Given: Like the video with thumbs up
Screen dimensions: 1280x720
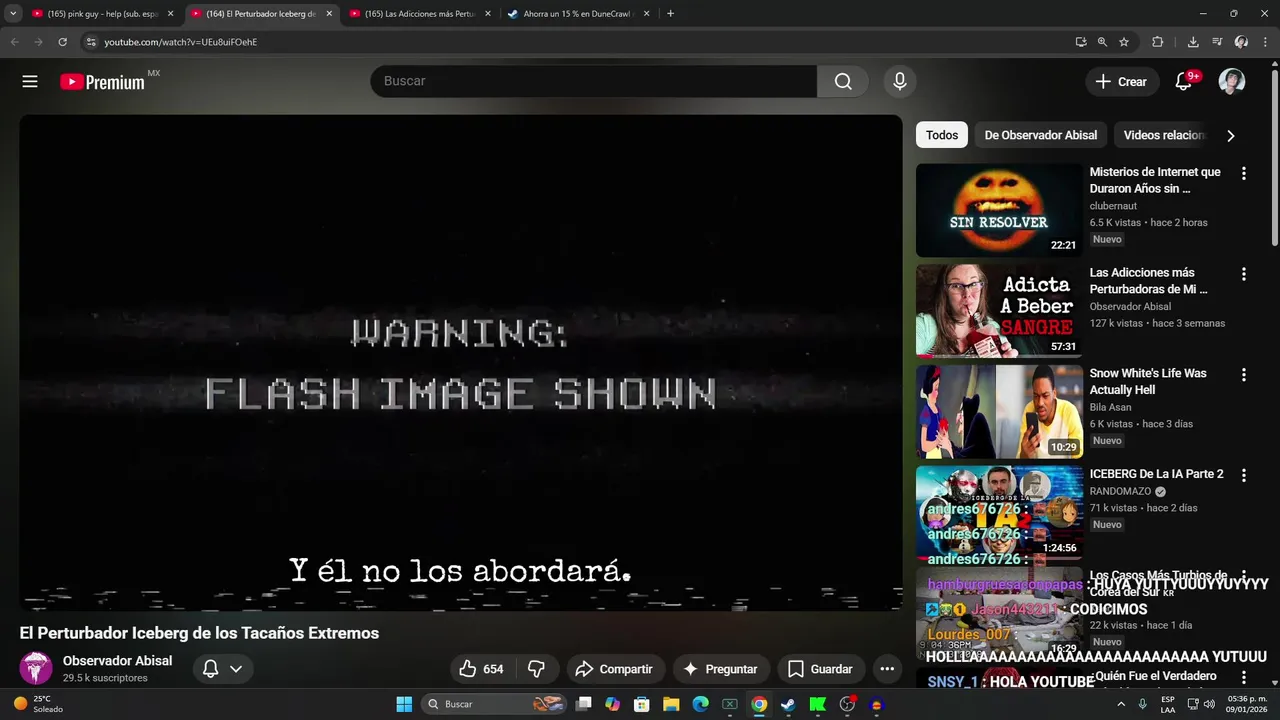Looking at the screenshot, I should 481,669.
